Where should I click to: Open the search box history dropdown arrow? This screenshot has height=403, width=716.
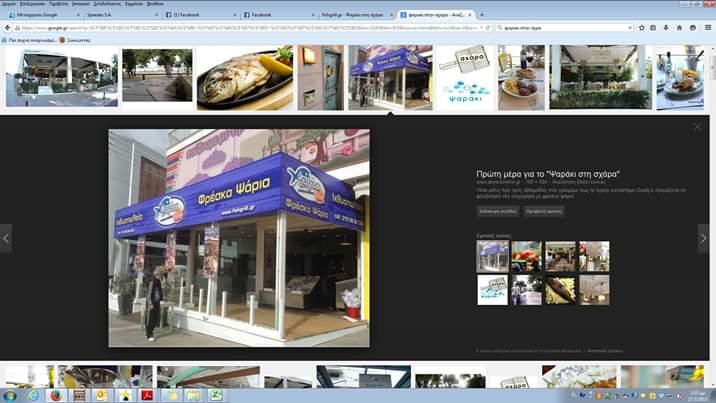coord(630,28)
